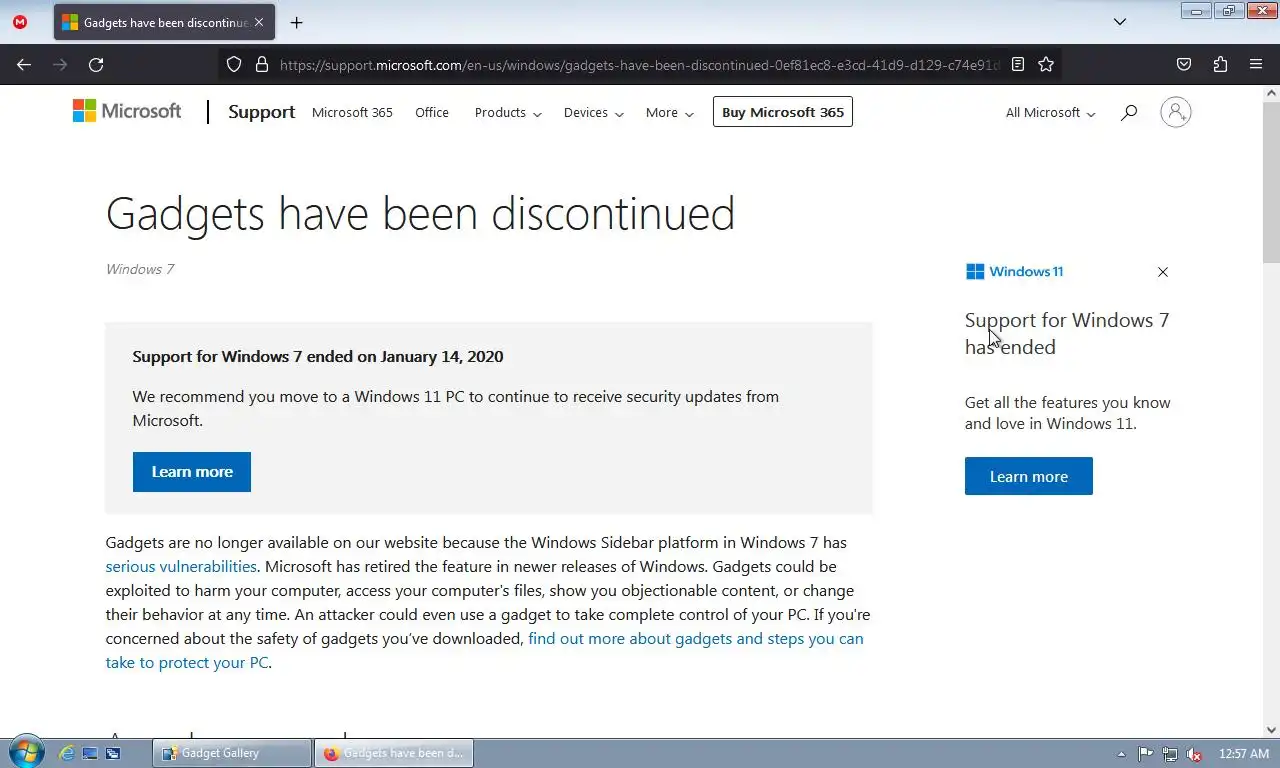Switch to Firefox taskbar button
The height and width of the screenshot is (768, 1280).
pos(394,753)
